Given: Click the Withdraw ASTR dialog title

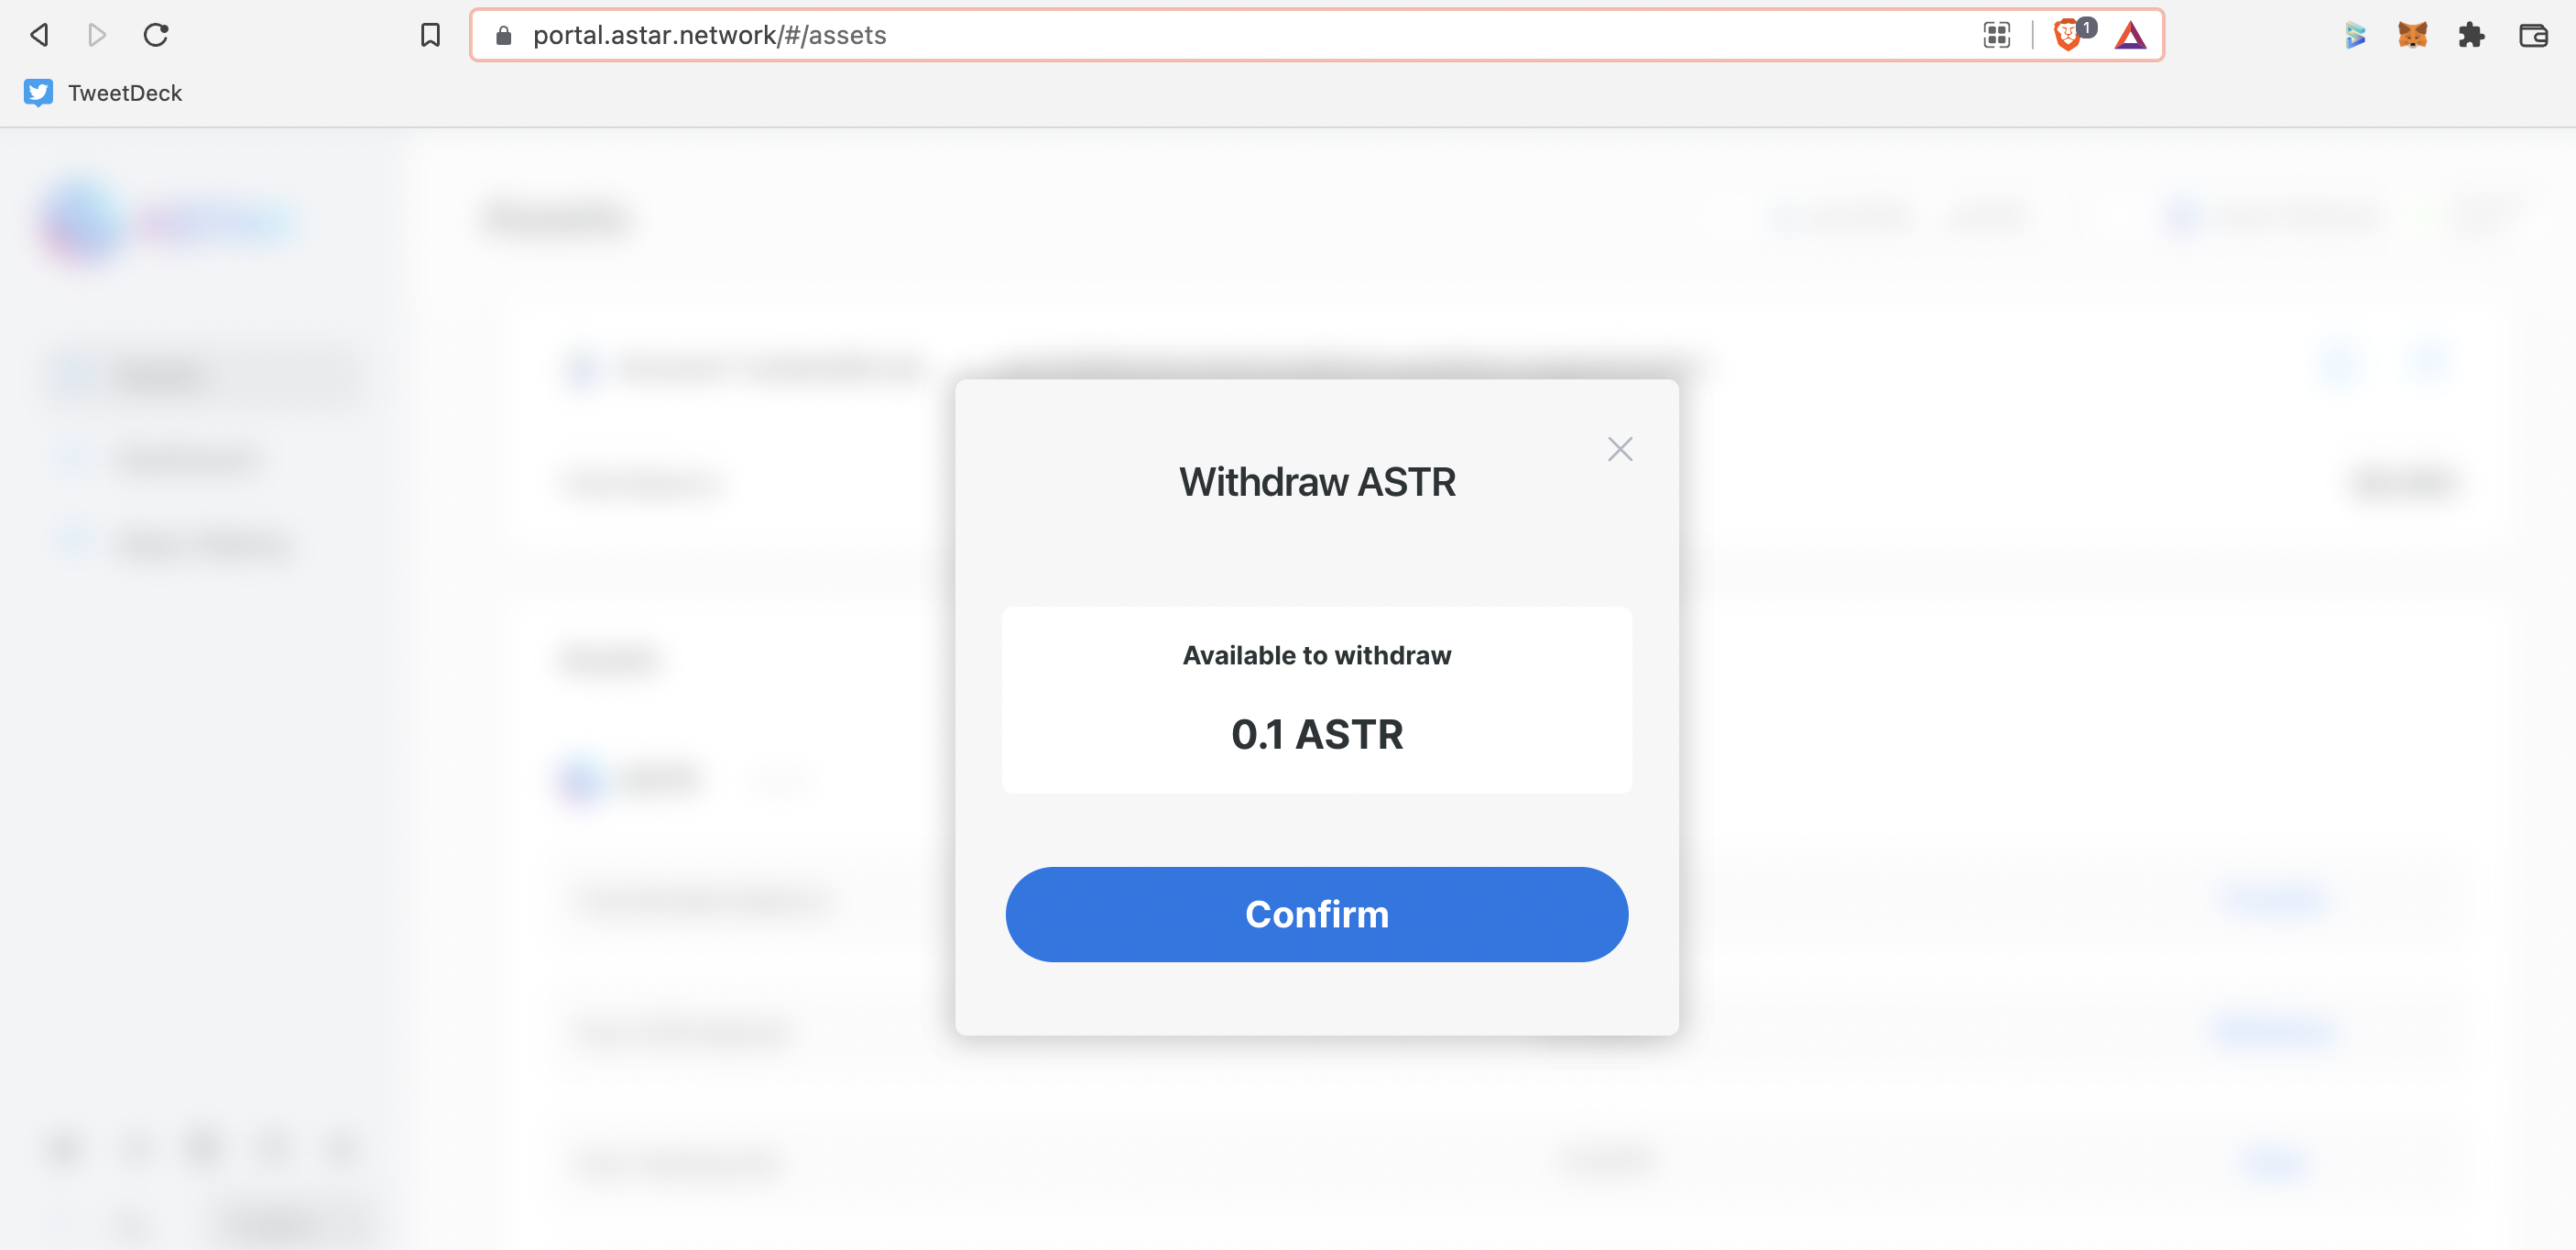Looking at the screenshot, I should pyautogui.click(x=1316, y=482).
